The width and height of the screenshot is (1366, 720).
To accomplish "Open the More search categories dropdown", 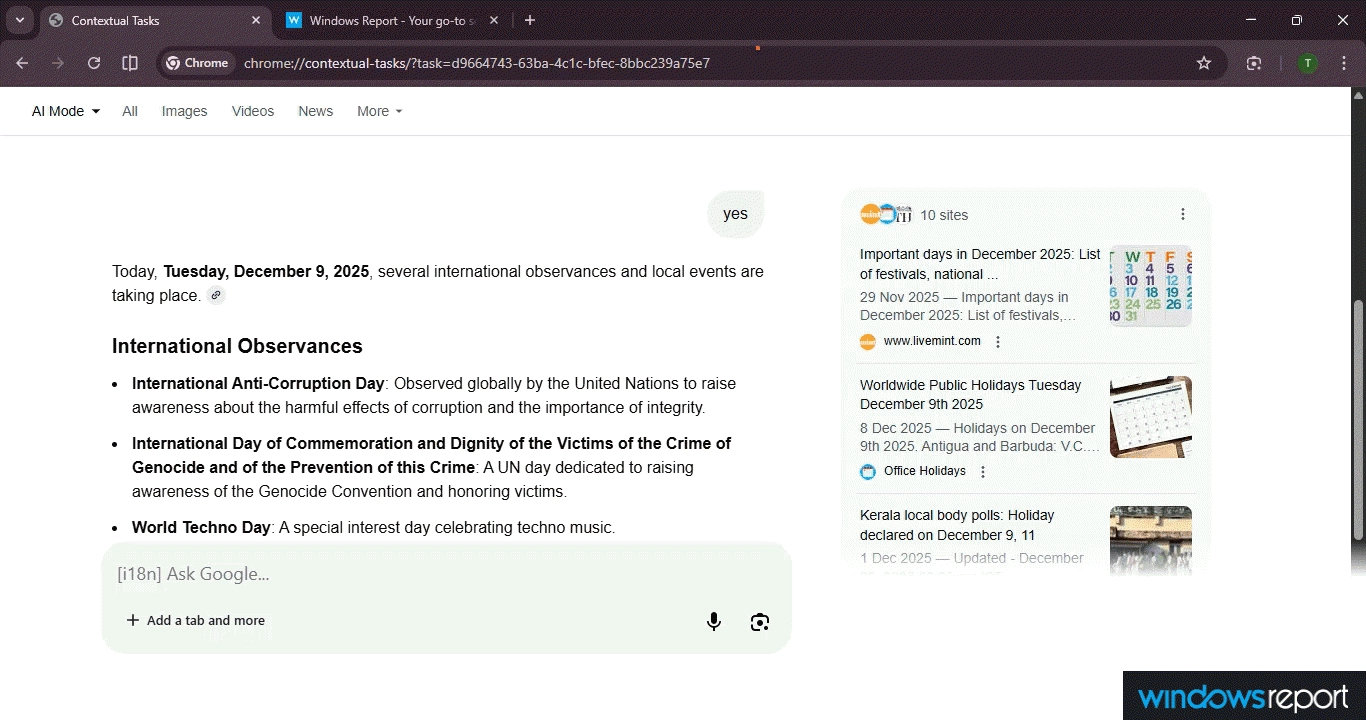I will [x=378, y=111].
